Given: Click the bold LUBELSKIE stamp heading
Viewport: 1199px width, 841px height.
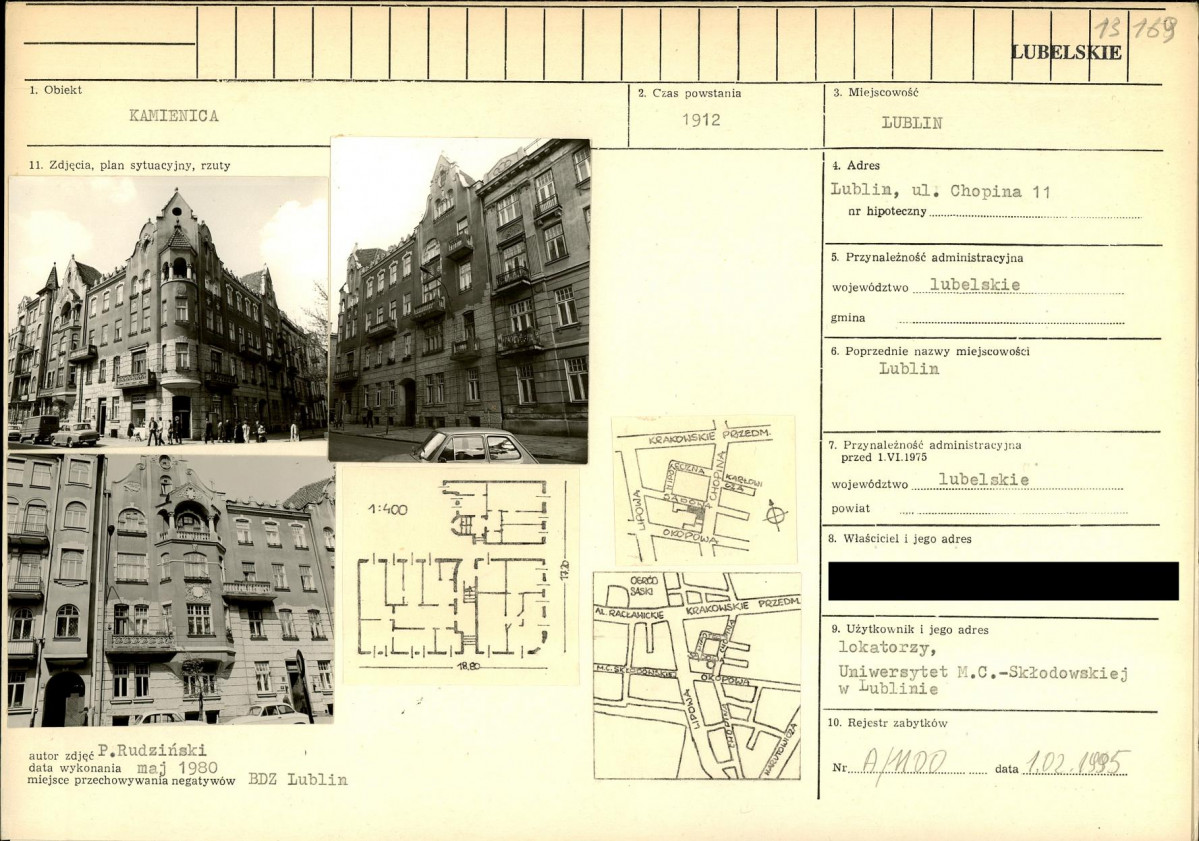Looking at the screenshot, I should point(1066,52).
